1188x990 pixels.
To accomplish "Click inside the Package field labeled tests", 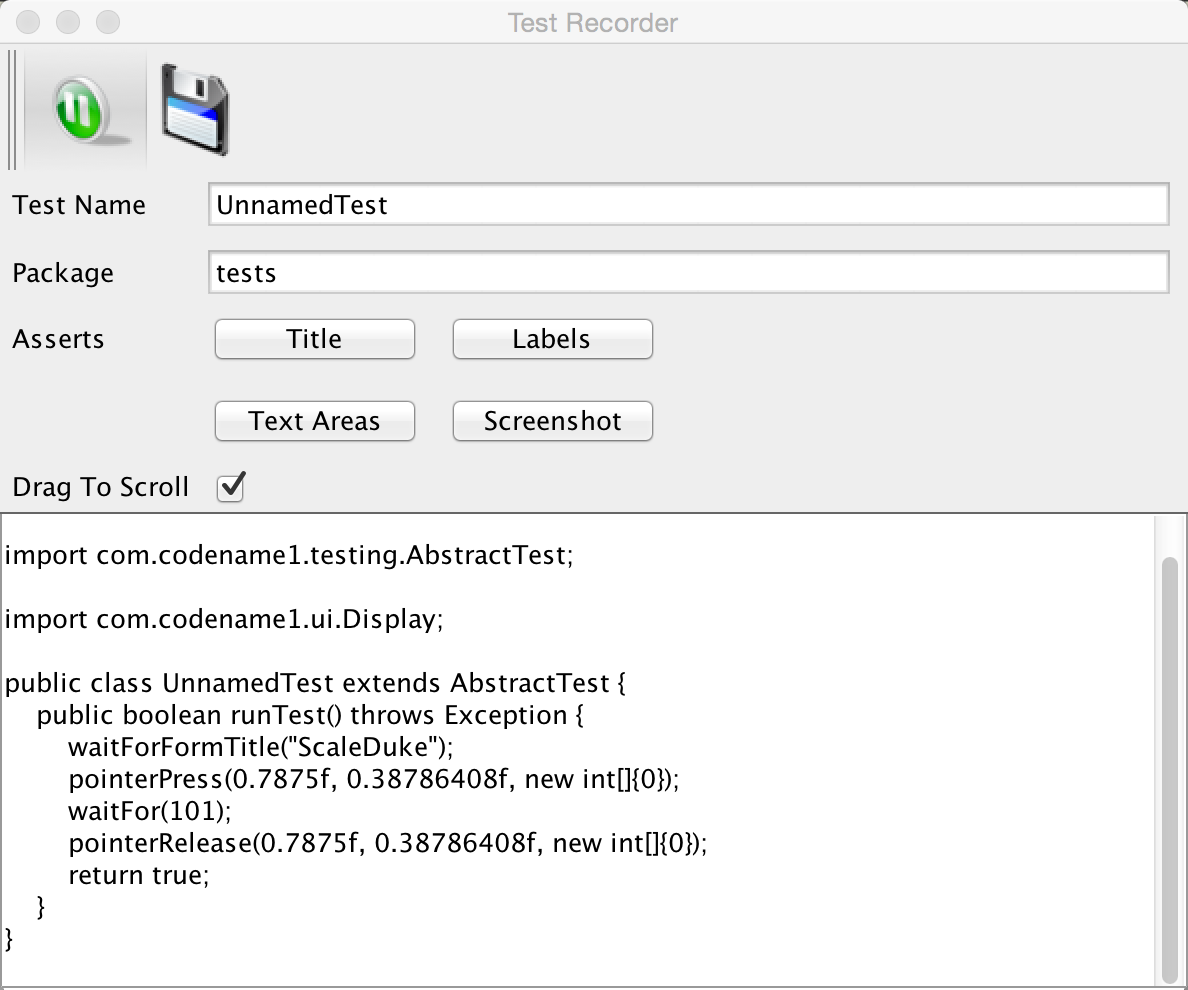I will pyautogui.click(x=688, y=272).
